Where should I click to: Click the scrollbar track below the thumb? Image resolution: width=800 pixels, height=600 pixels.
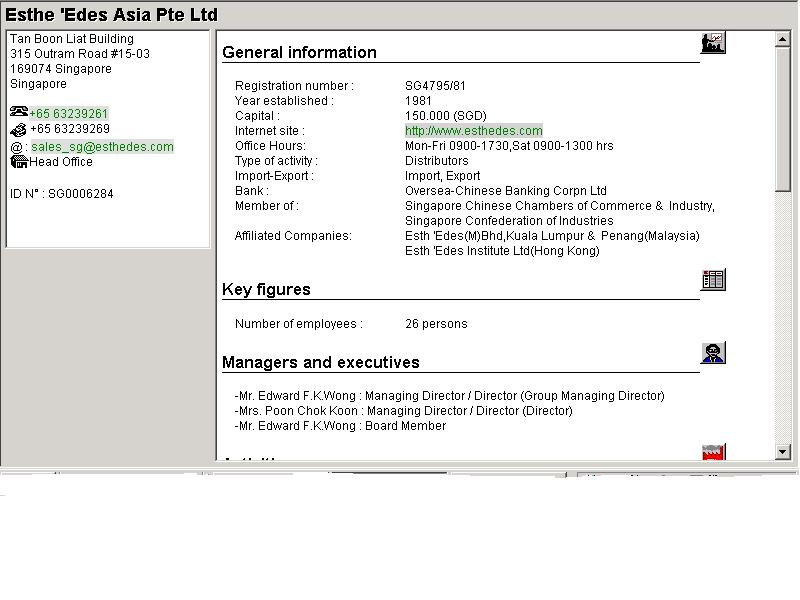click(783, 320)
